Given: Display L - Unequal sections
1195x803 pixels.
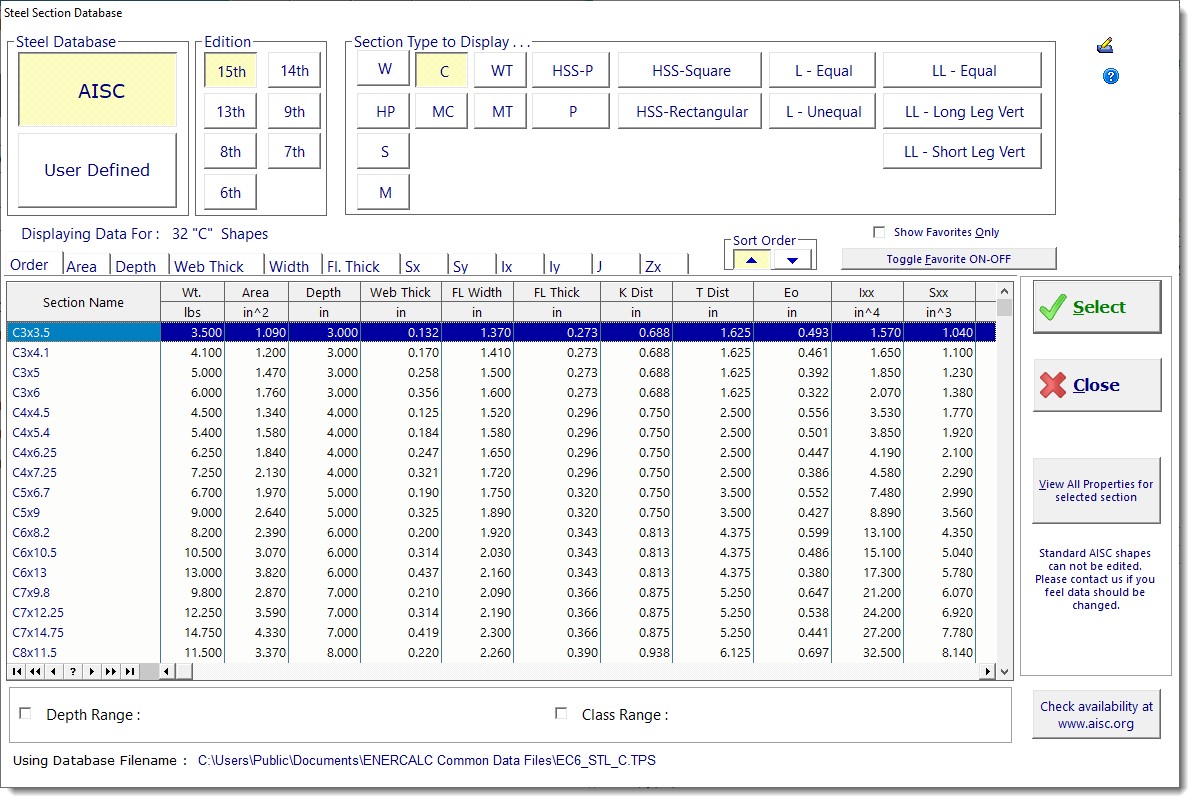Looking at the screenshot, I should (823, 111).
